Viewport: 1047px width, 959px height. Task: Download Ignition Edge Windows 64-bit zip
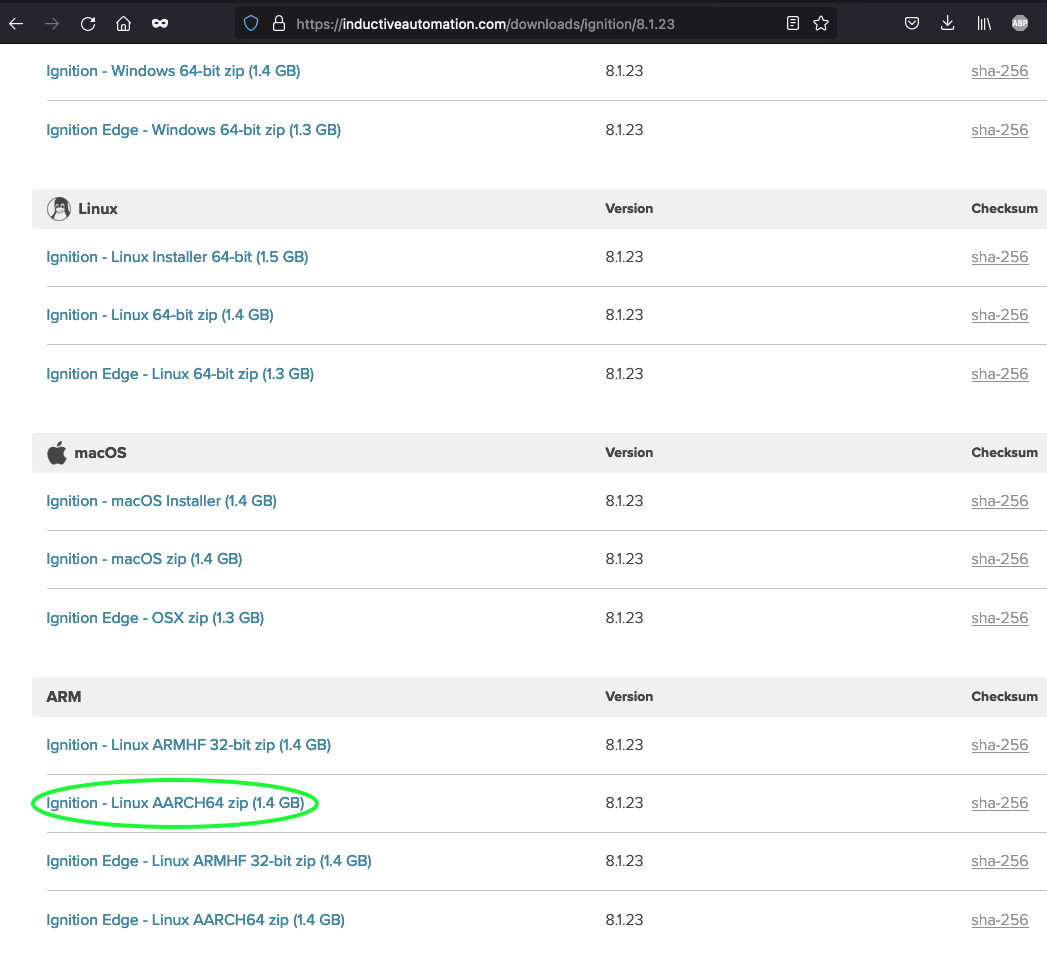[x=194, y=130]
